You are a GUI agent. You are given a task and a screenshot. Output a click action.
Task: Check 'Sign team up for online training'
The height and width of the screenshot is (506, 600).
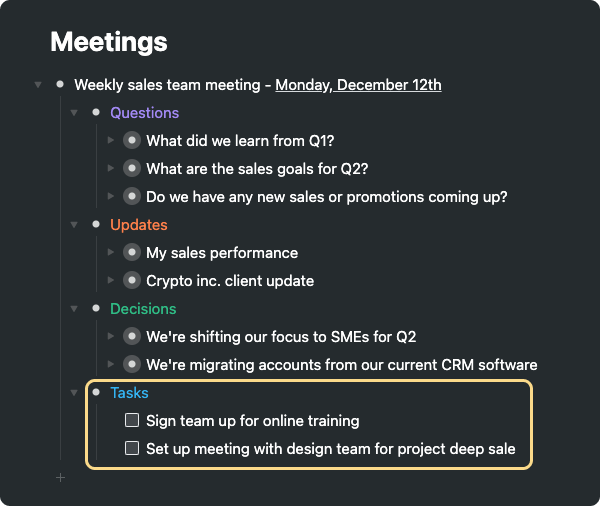click(132, 421)
